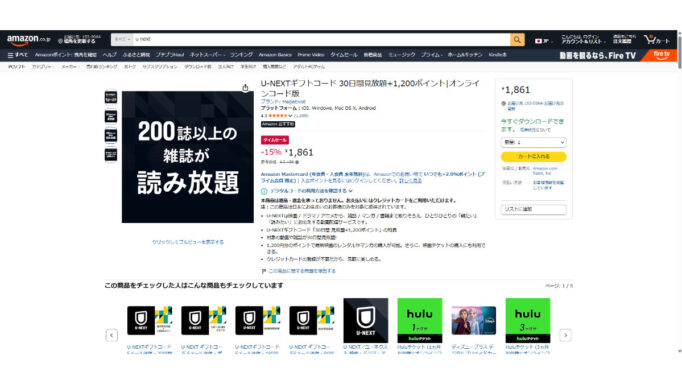Open the shopping cart icon
The image size is (682, 384).
click(x=657, y=40)
